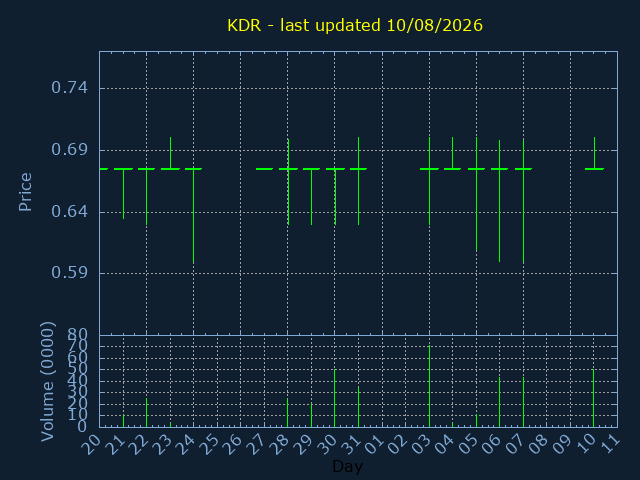Image resolution: width=640 pixels, height=480 pixels.
Task: Click the Volume (0000) axis title
Action: tap(48, 382)
